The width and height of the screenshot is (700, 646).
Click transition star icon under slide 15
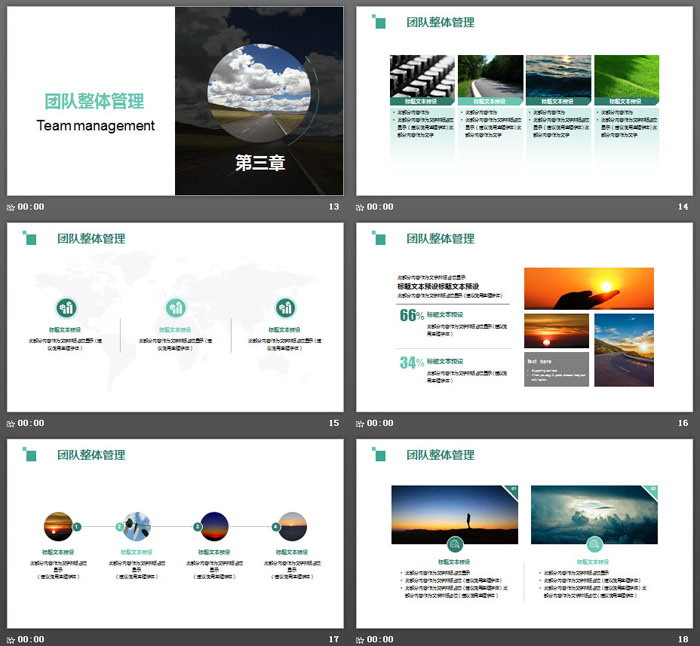click(x=11, y=423)
